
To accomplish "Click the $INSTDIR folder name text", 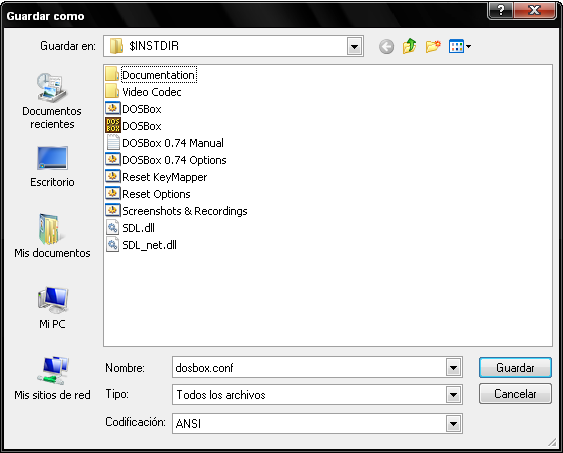I will coord(154,46).
